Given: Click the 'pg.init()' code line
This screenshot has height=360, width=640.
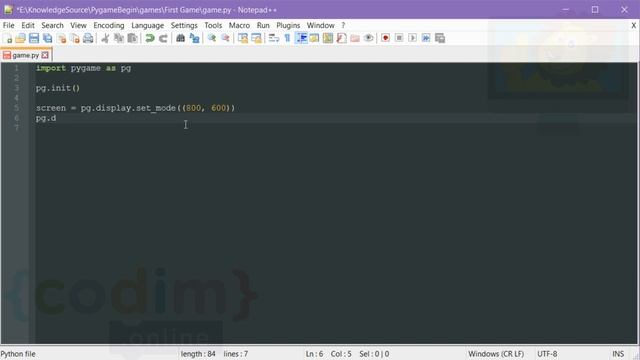Looking at the screenshot, I should click(58, 88).
